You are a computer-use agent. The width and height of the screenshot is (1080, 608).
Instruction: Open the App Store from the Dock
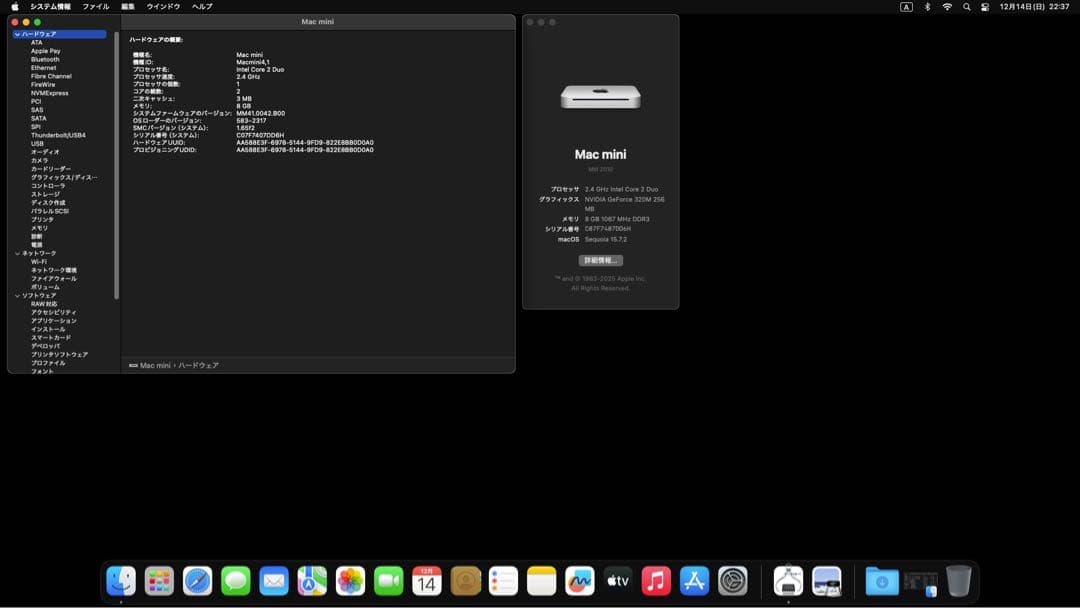tap(694, 580)
